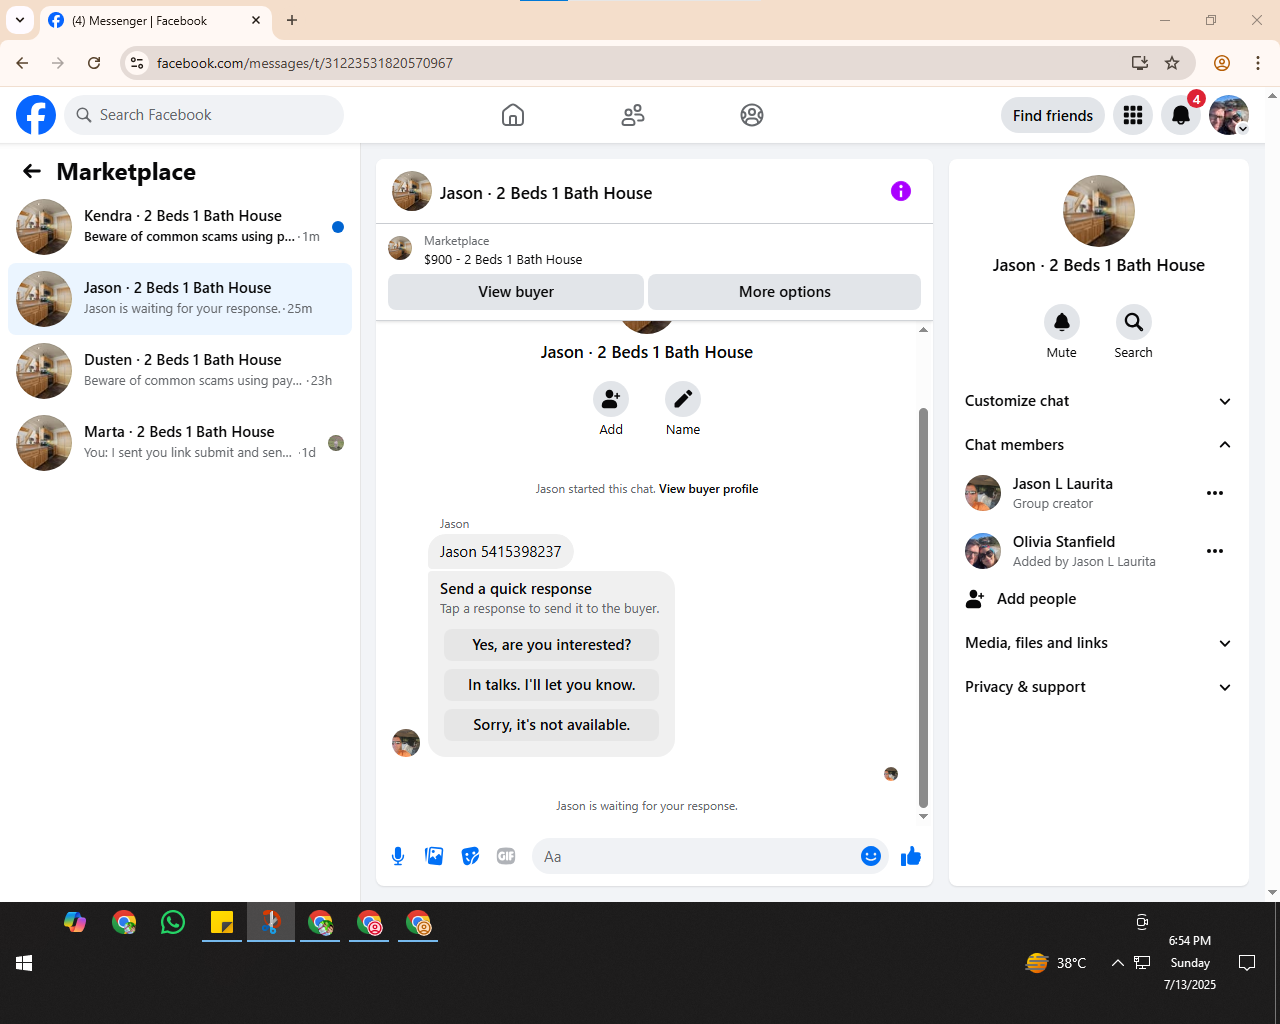The width and height of the screenshot is (1280, 1024).
Task: Click the Jason 5415398237 message bubble
Action: tap(501, 552)
